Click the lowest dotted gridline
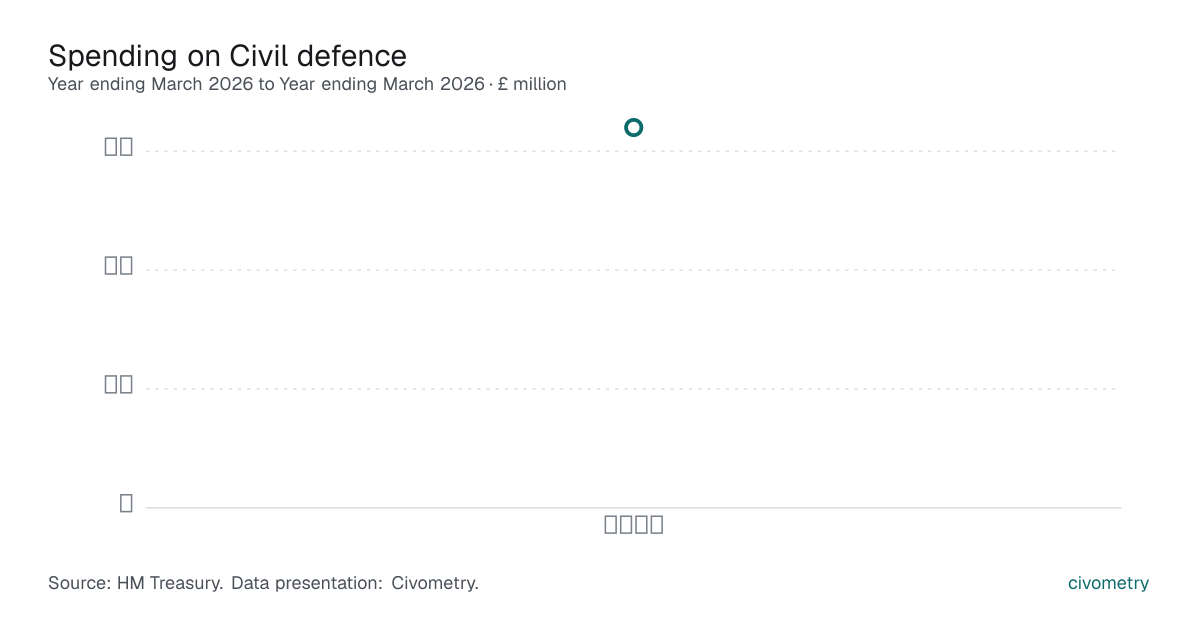Screen dimensions: 1200x630 click(633, 389)
